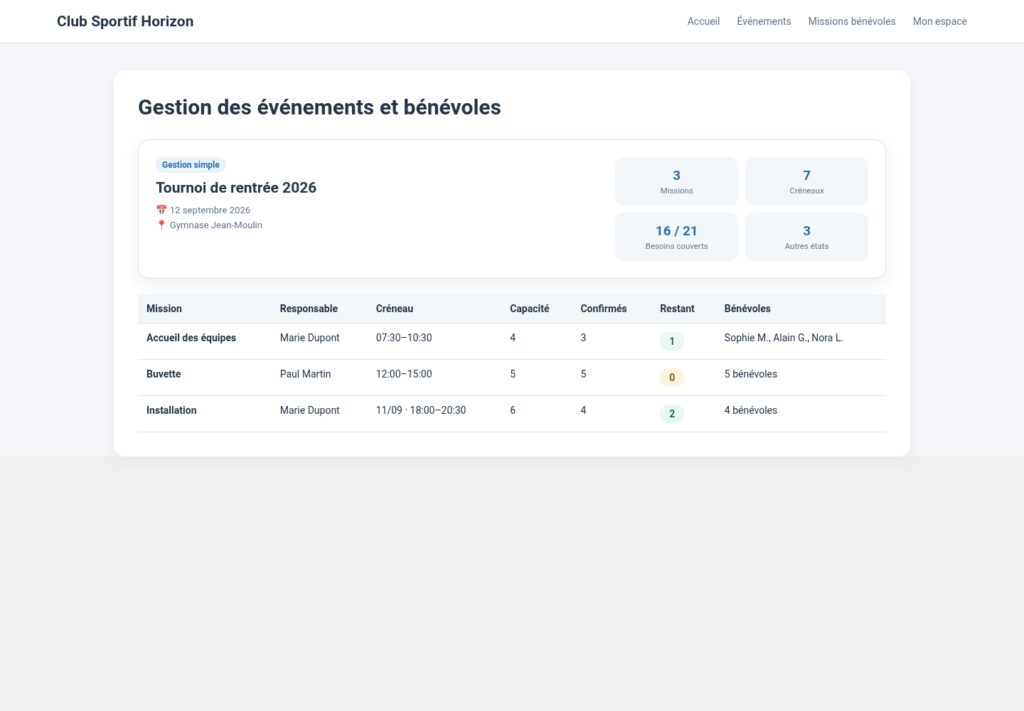Click the Restant column header

(677, 309)
